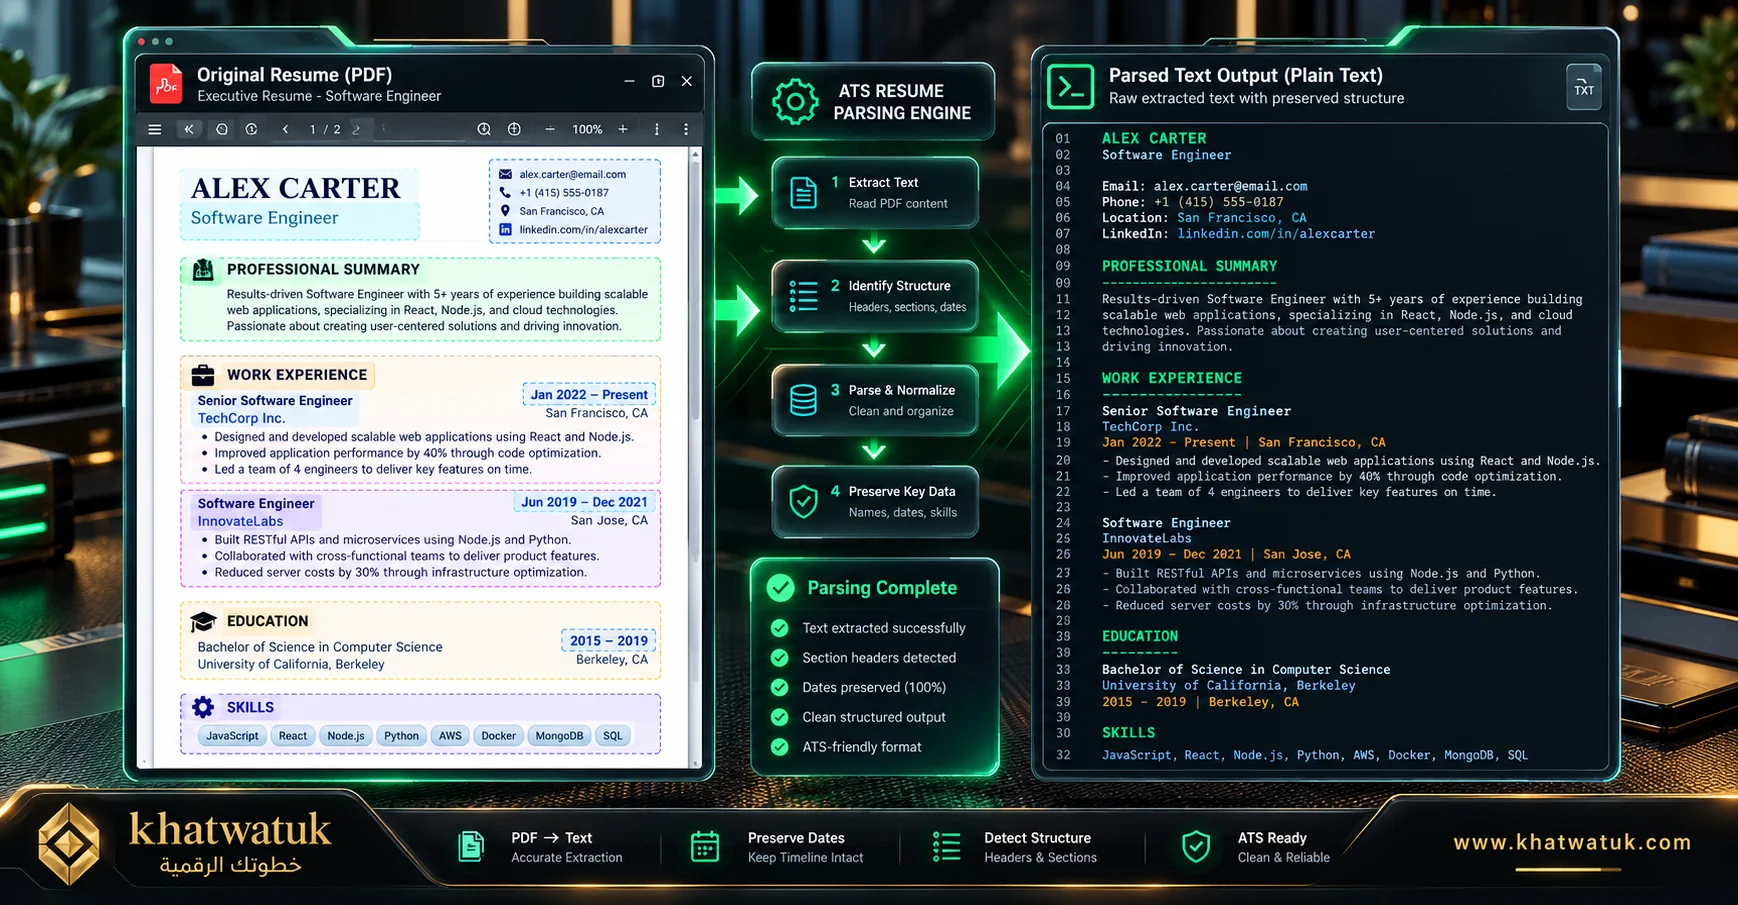This screenshot has height=905, width=1738.
Task: Click the Docker skill tag
Action: (x=498, y=736)
